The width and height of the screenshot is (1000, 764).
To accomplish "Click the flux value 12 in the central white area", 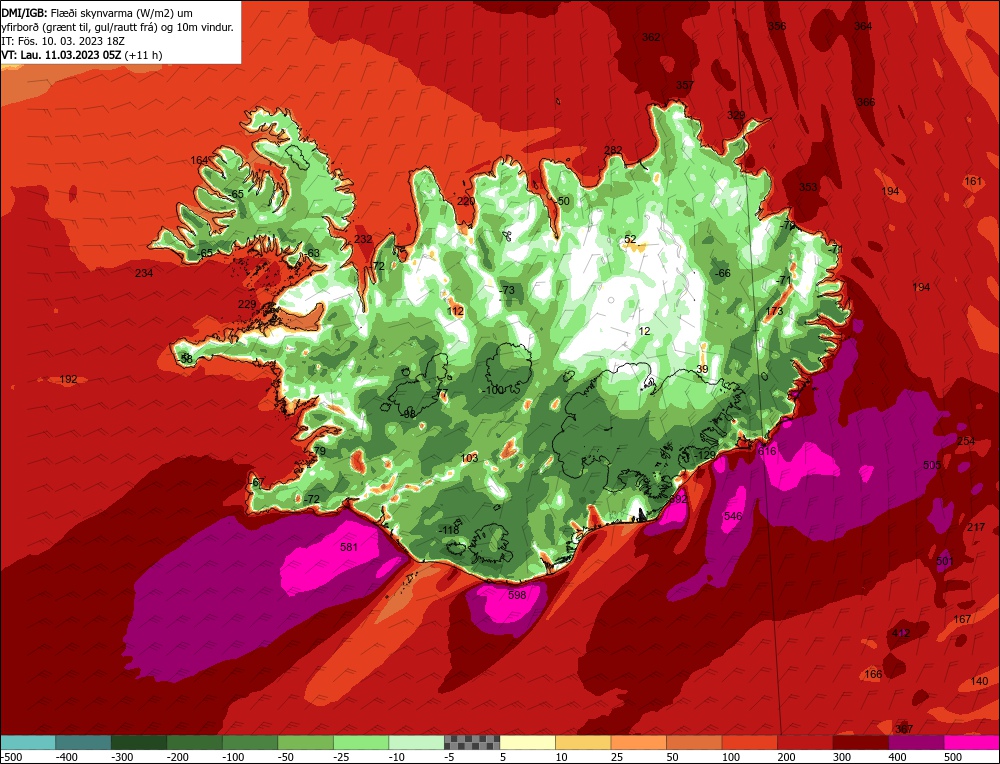I will pos(644,331).
